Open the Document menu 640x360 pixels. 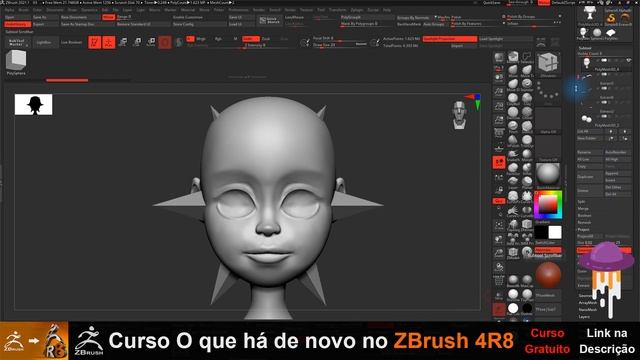(x=55, y=10)
